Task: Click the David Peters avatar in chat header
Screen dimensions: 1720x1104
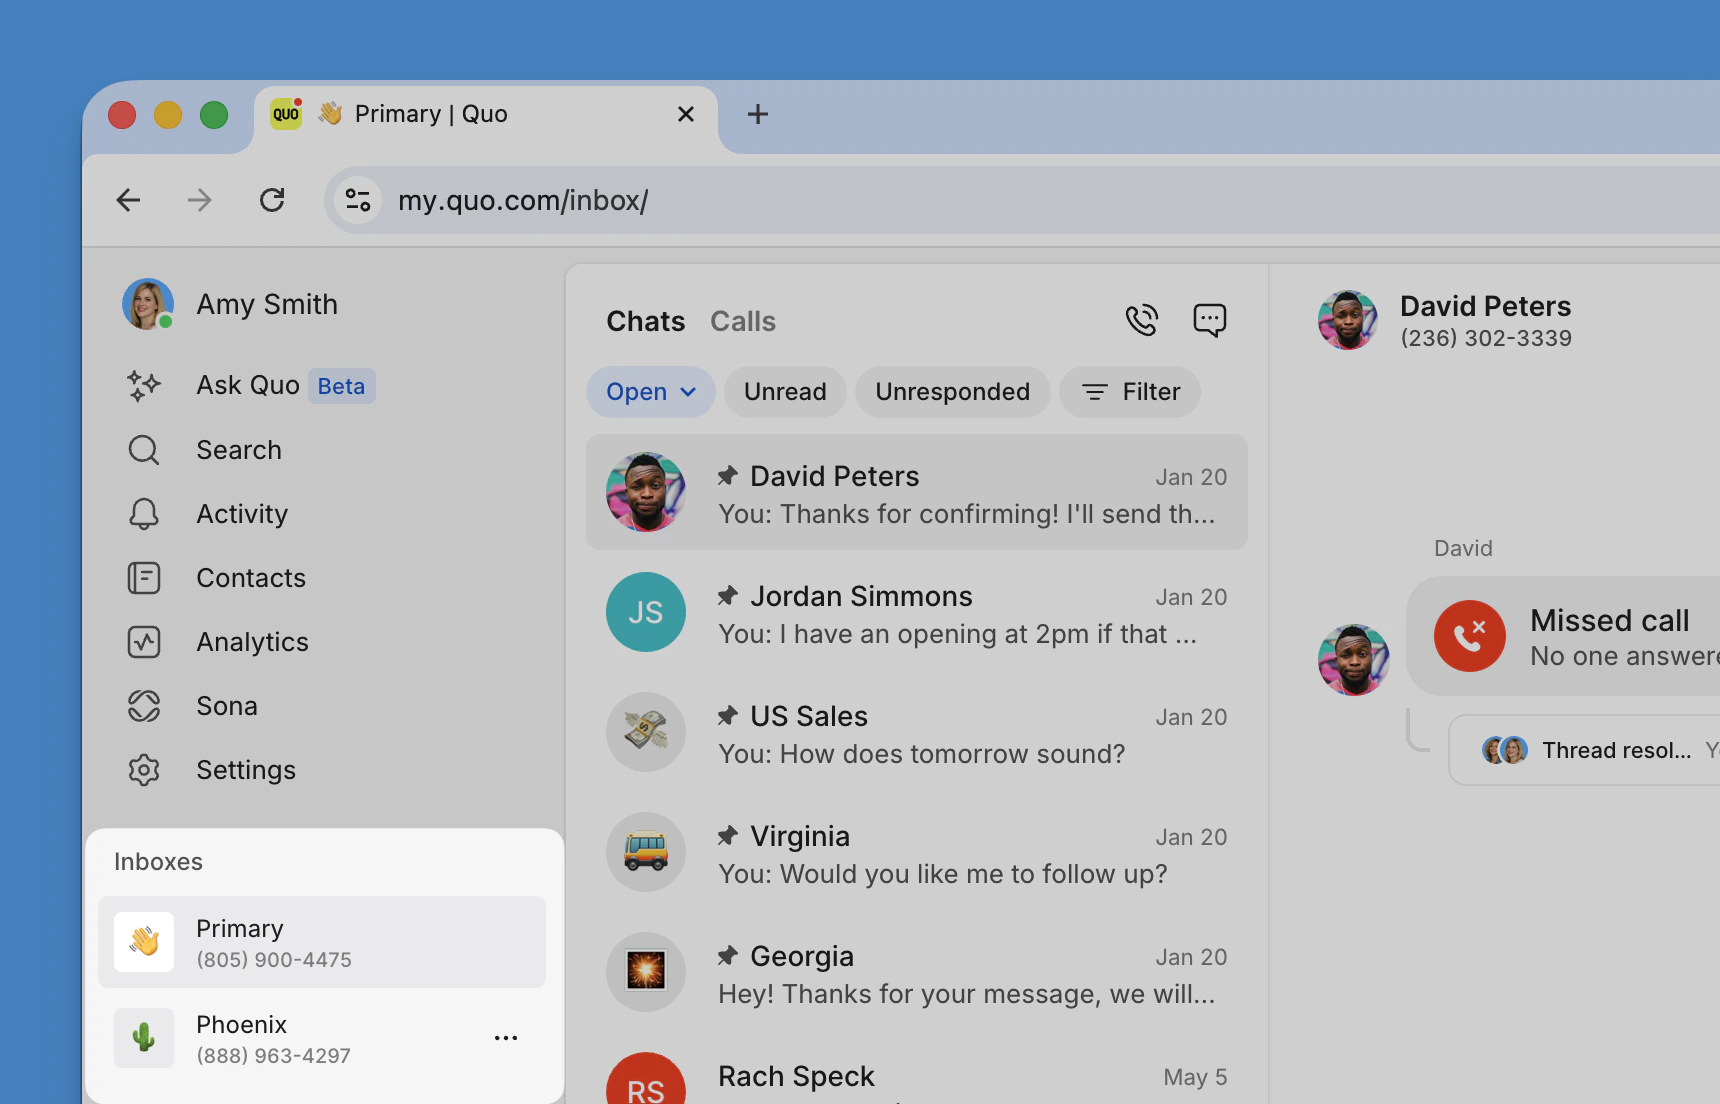Action: point(1348,320)
